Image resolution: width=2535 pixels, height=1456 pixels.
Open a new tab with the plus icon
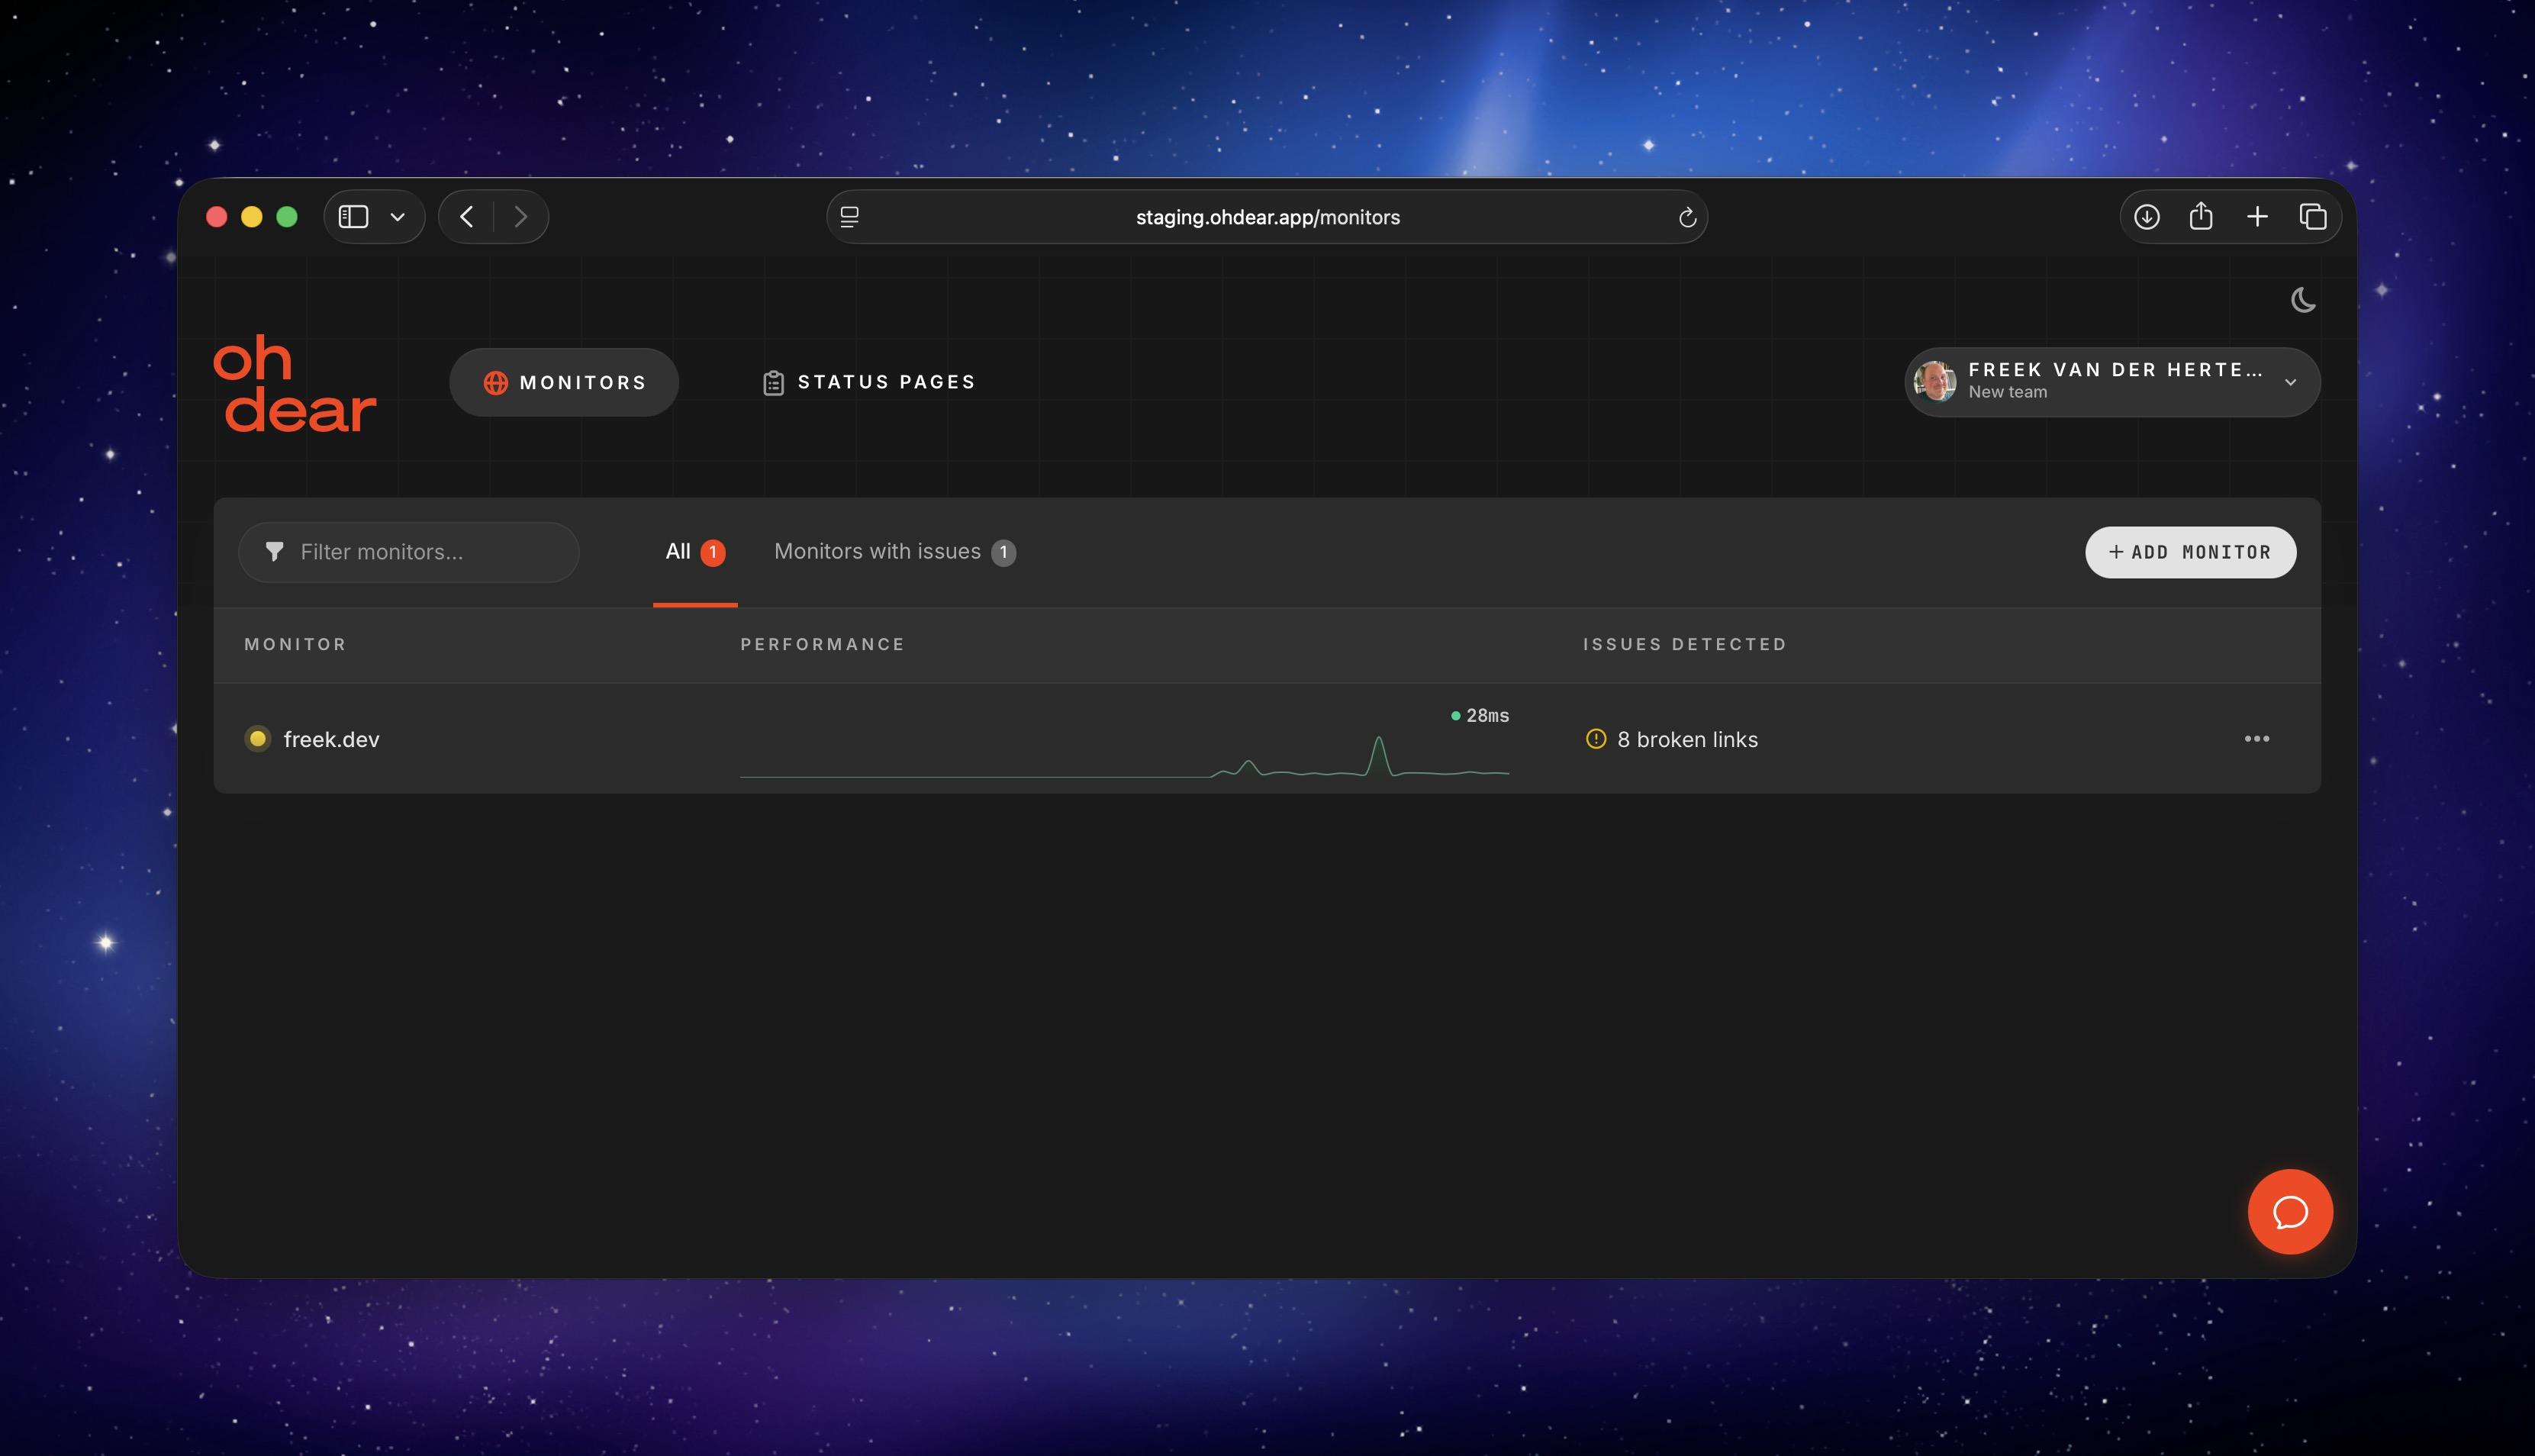coord(2257,217)
